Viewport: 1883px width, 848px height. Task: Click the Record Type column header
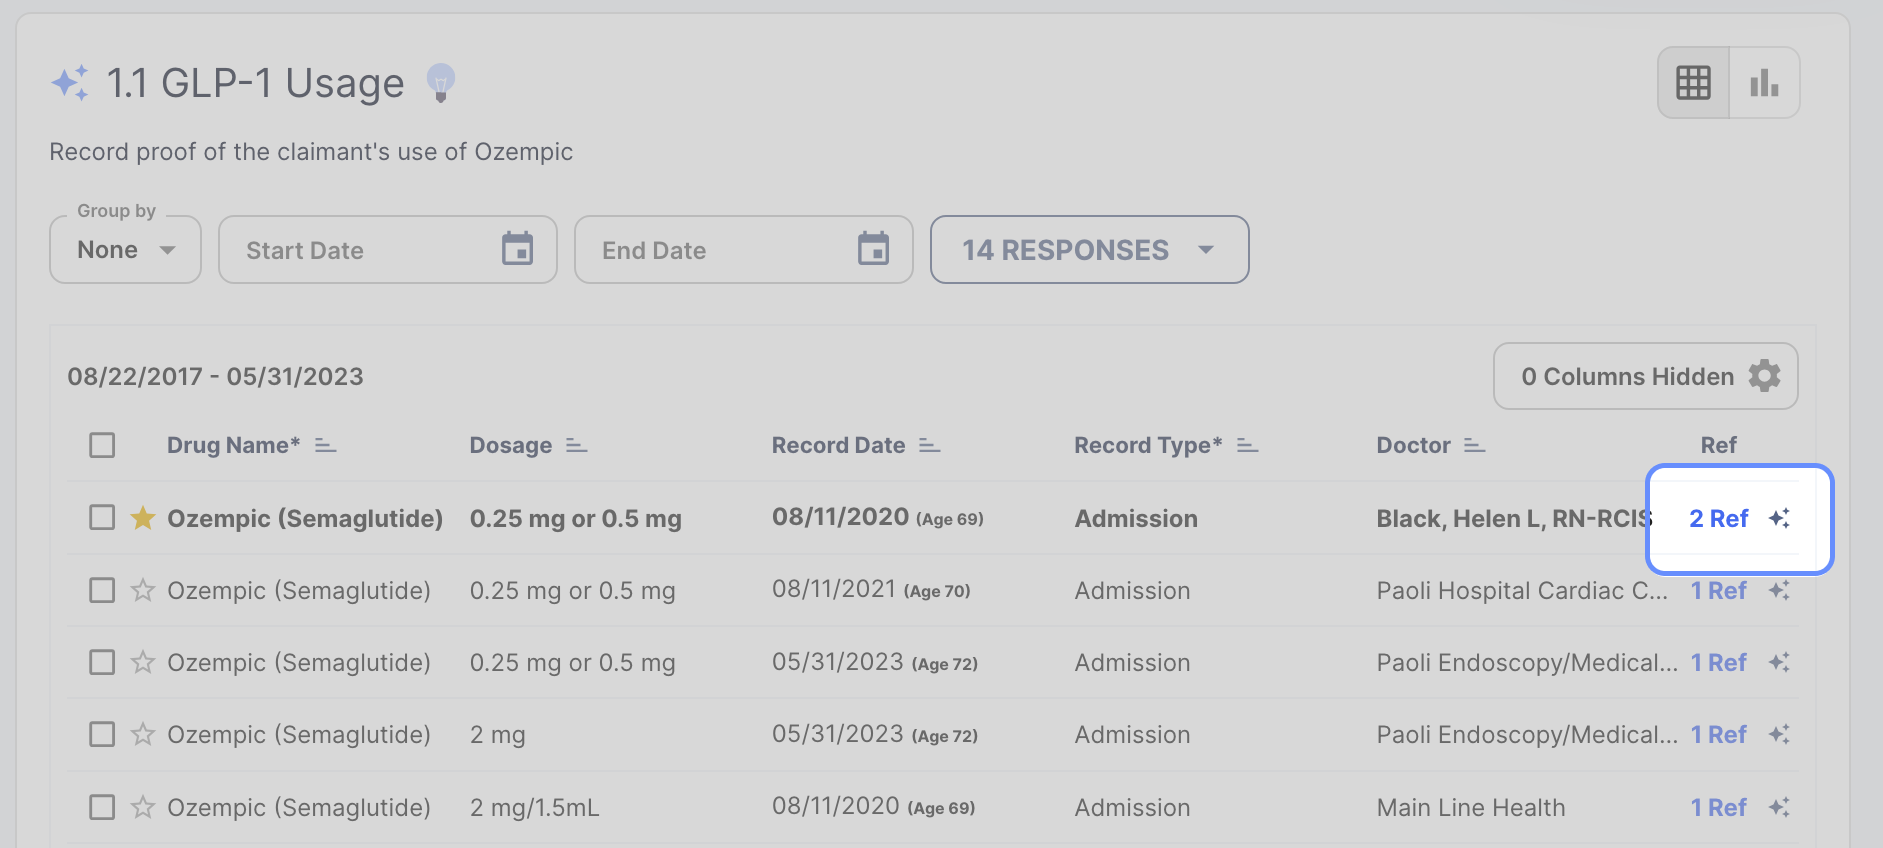click(x=1148, y=445)
